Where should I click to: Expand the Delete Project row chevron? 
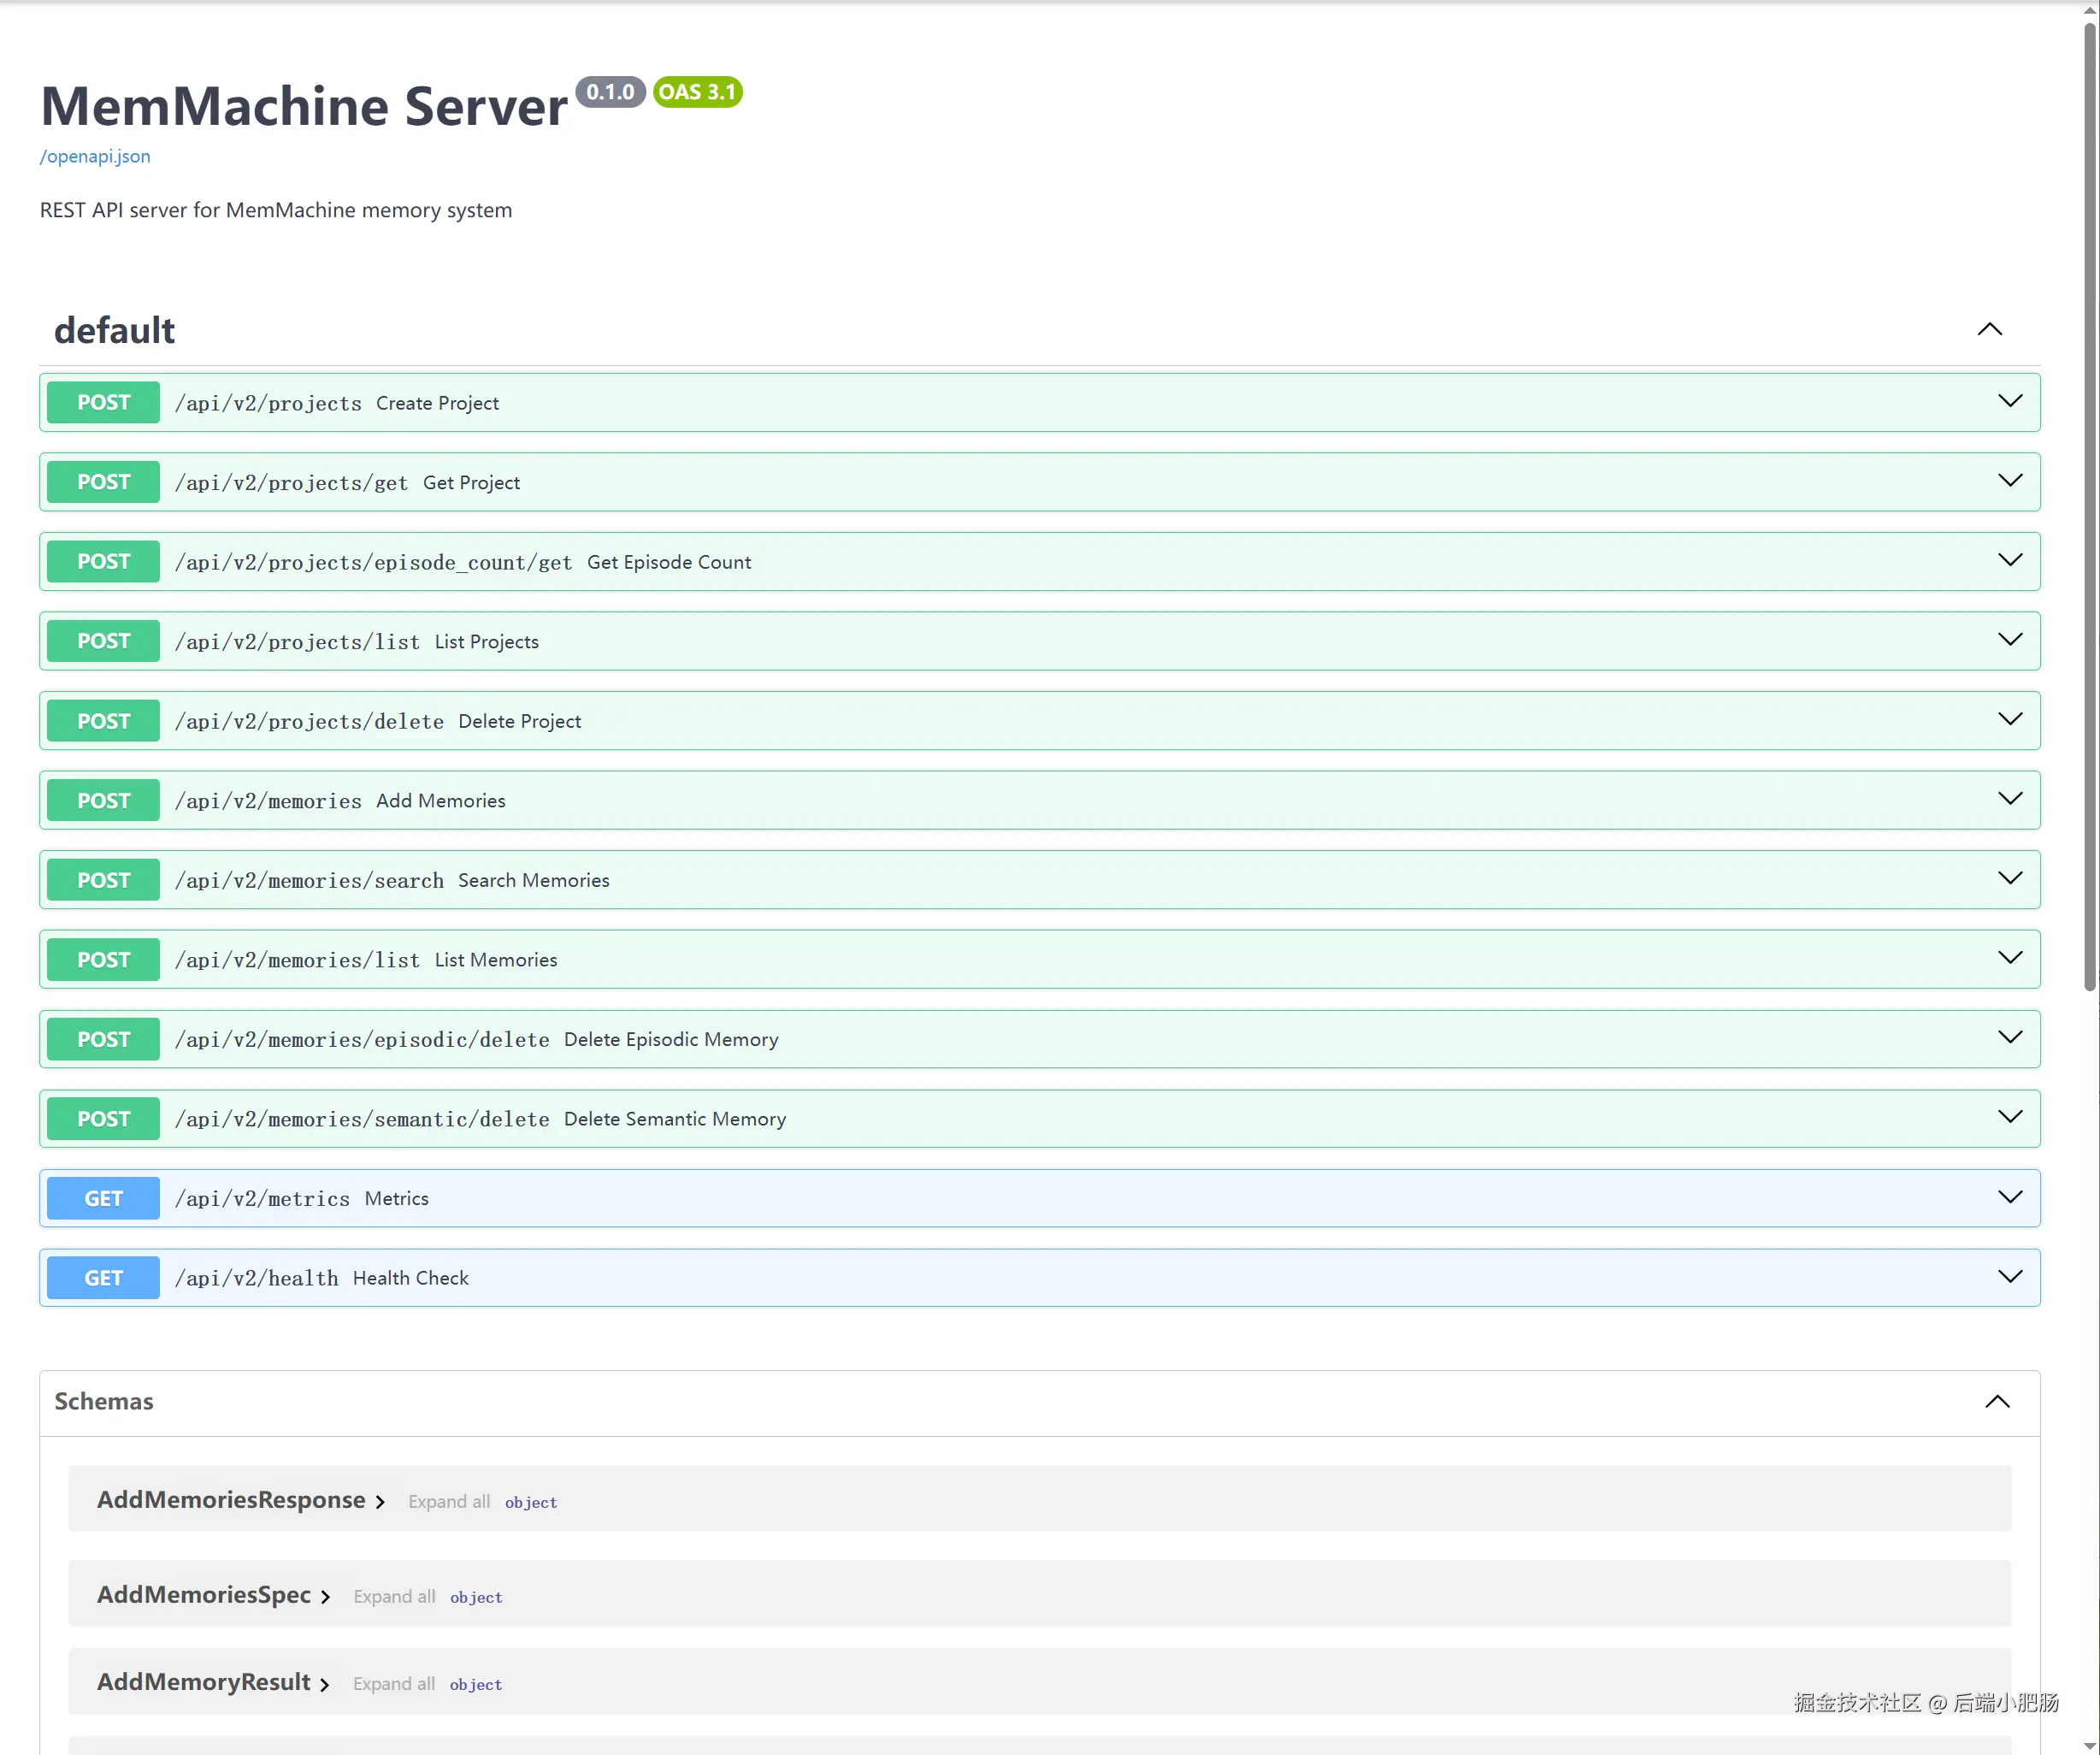click(x=2009, y=720)
